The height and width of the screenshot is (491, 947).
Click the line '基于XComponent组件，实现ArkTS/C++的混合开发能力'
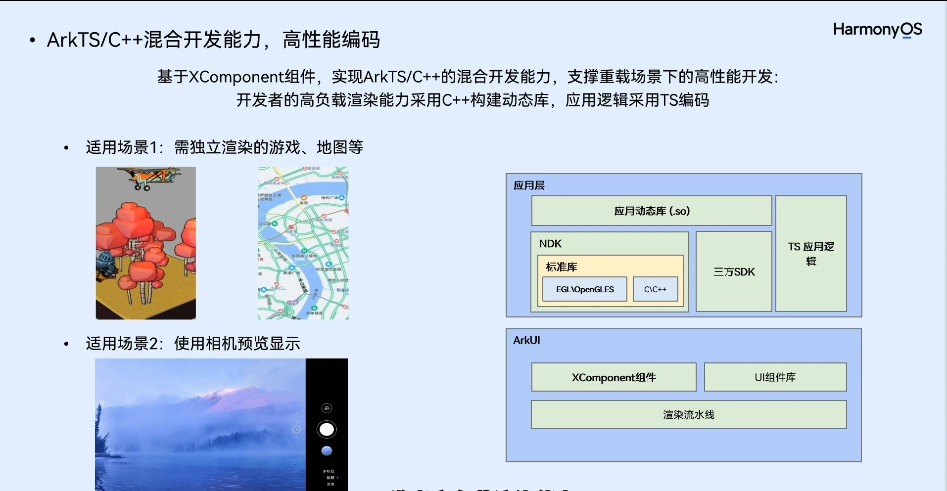354,77
